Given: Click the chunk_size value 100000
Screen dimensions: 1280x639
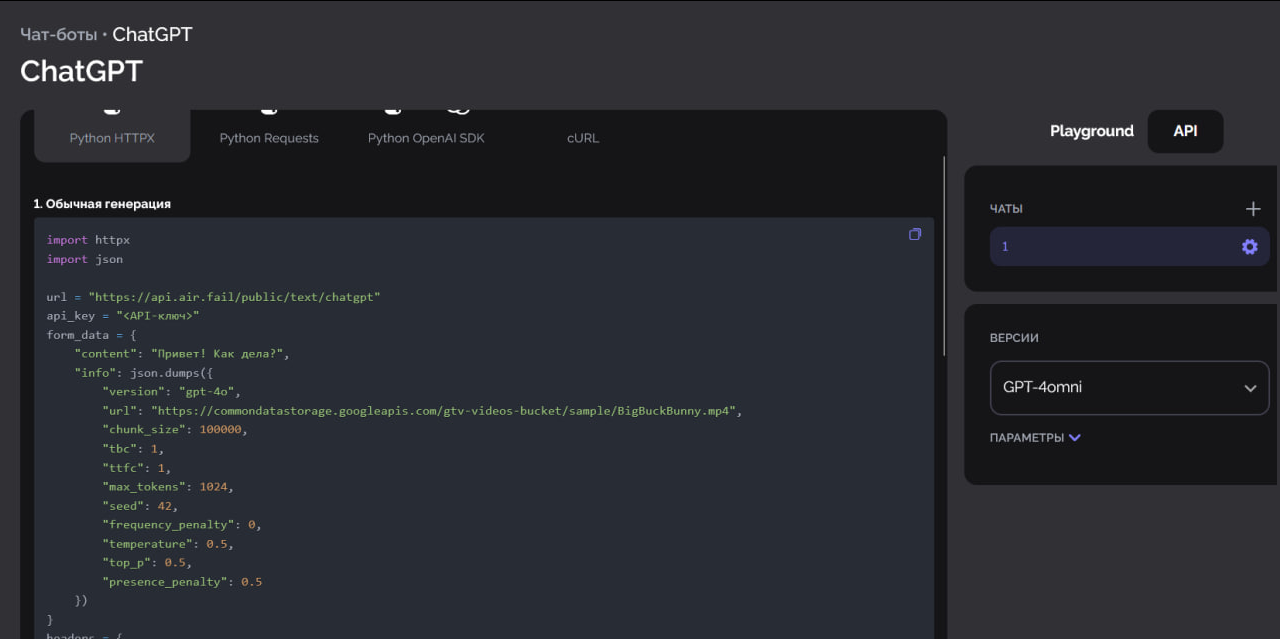Looking at the screenshot, I should click(220, 430).
